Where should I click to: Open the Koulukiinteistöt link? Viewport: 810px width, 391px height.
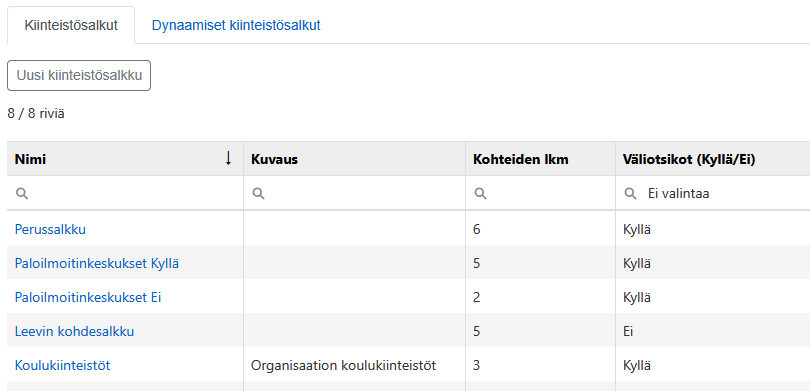(63, 365)
